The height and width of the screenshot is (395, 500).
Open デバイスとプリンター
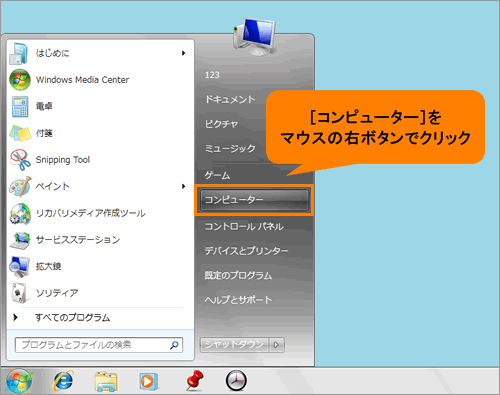[x=247, y=251]
